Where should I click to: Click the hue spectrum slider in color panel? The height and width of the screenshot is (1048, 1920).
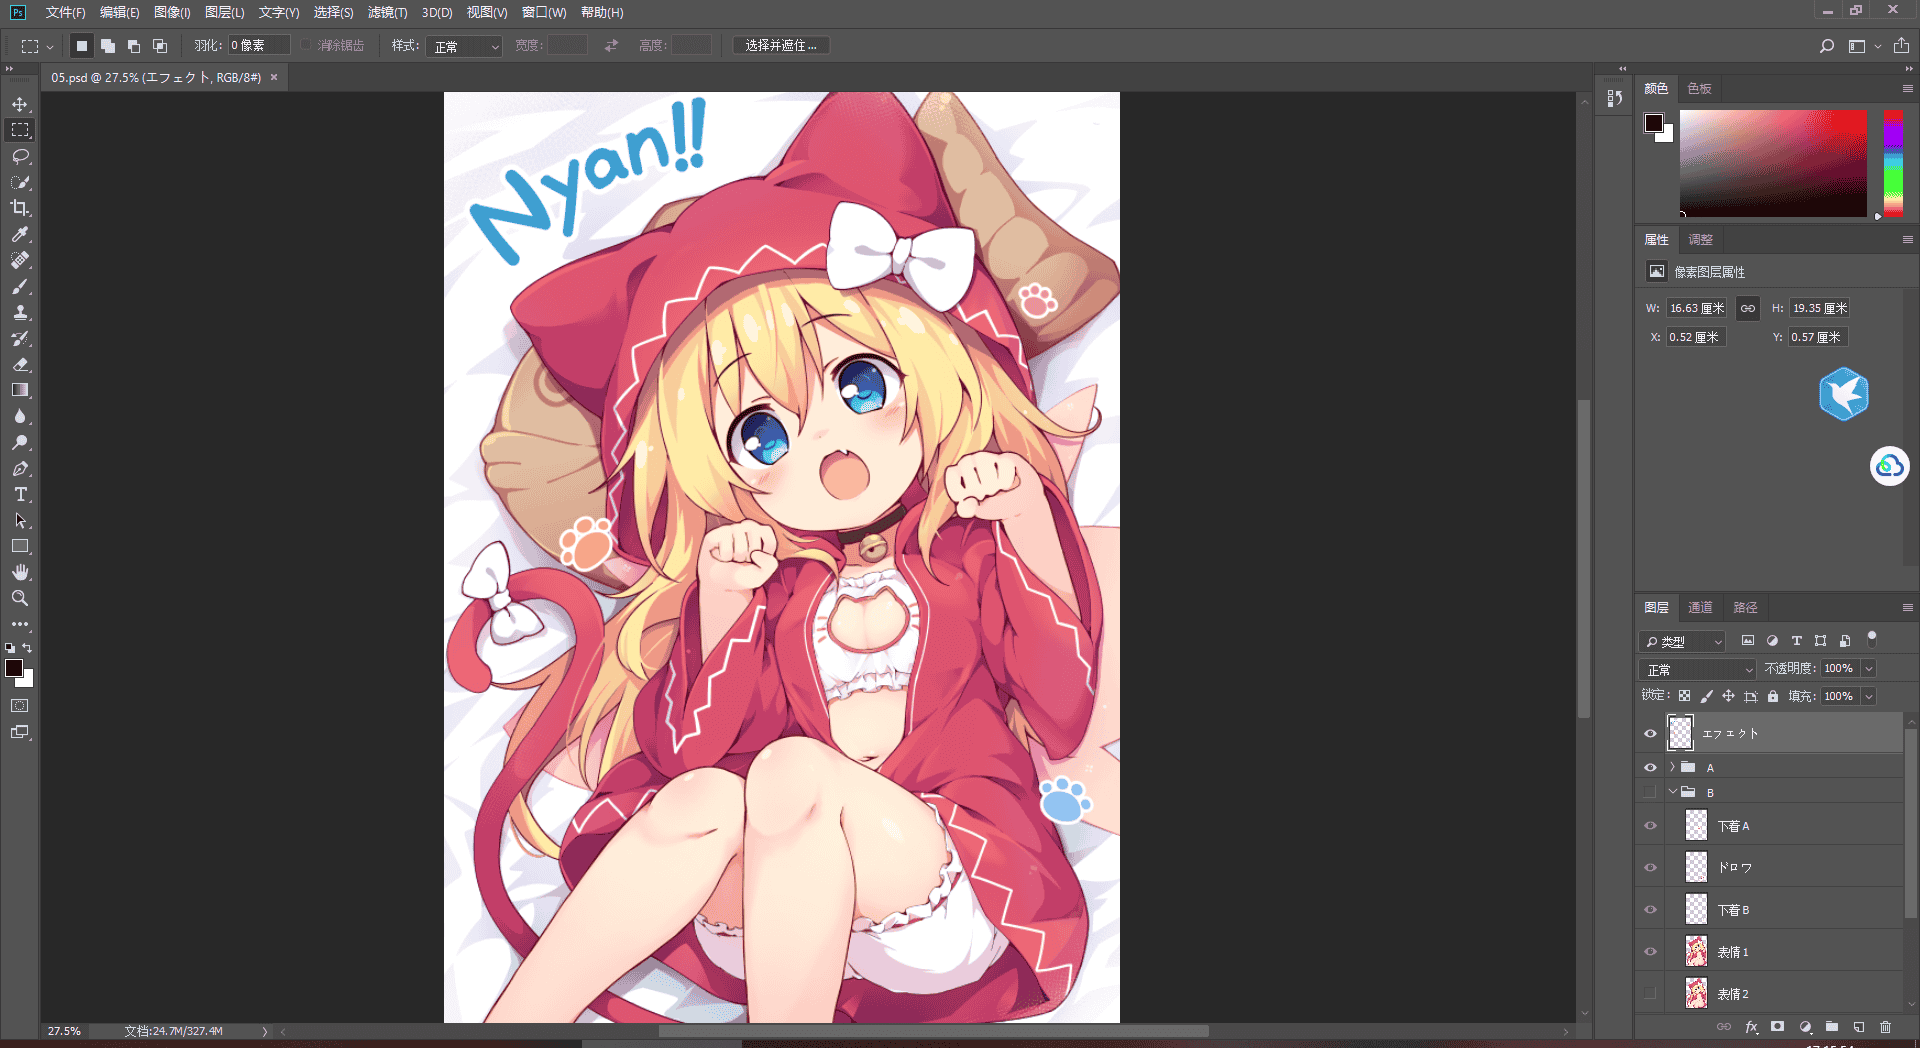[x=1893, y=163]
